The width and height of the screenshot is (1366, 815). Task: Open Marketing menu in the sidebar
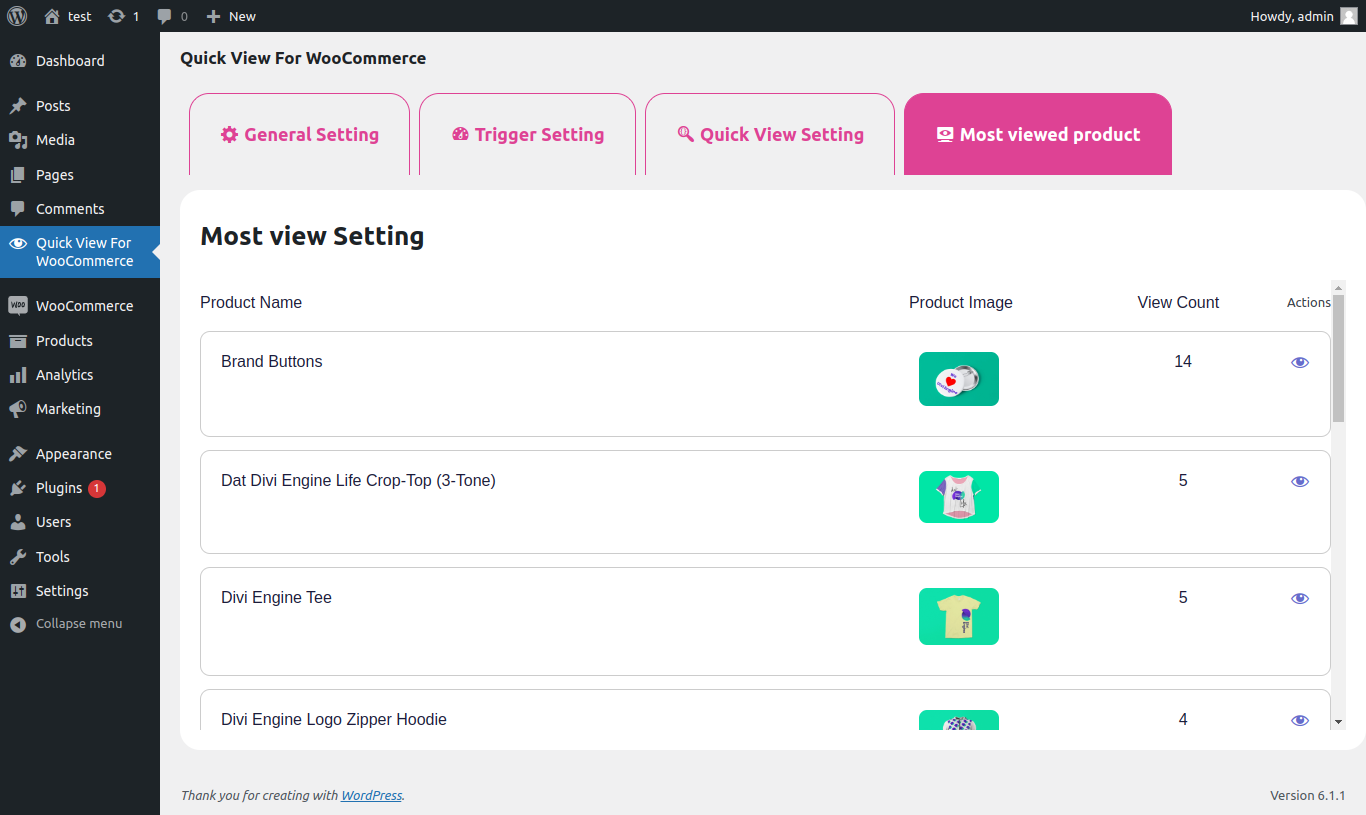68,409
